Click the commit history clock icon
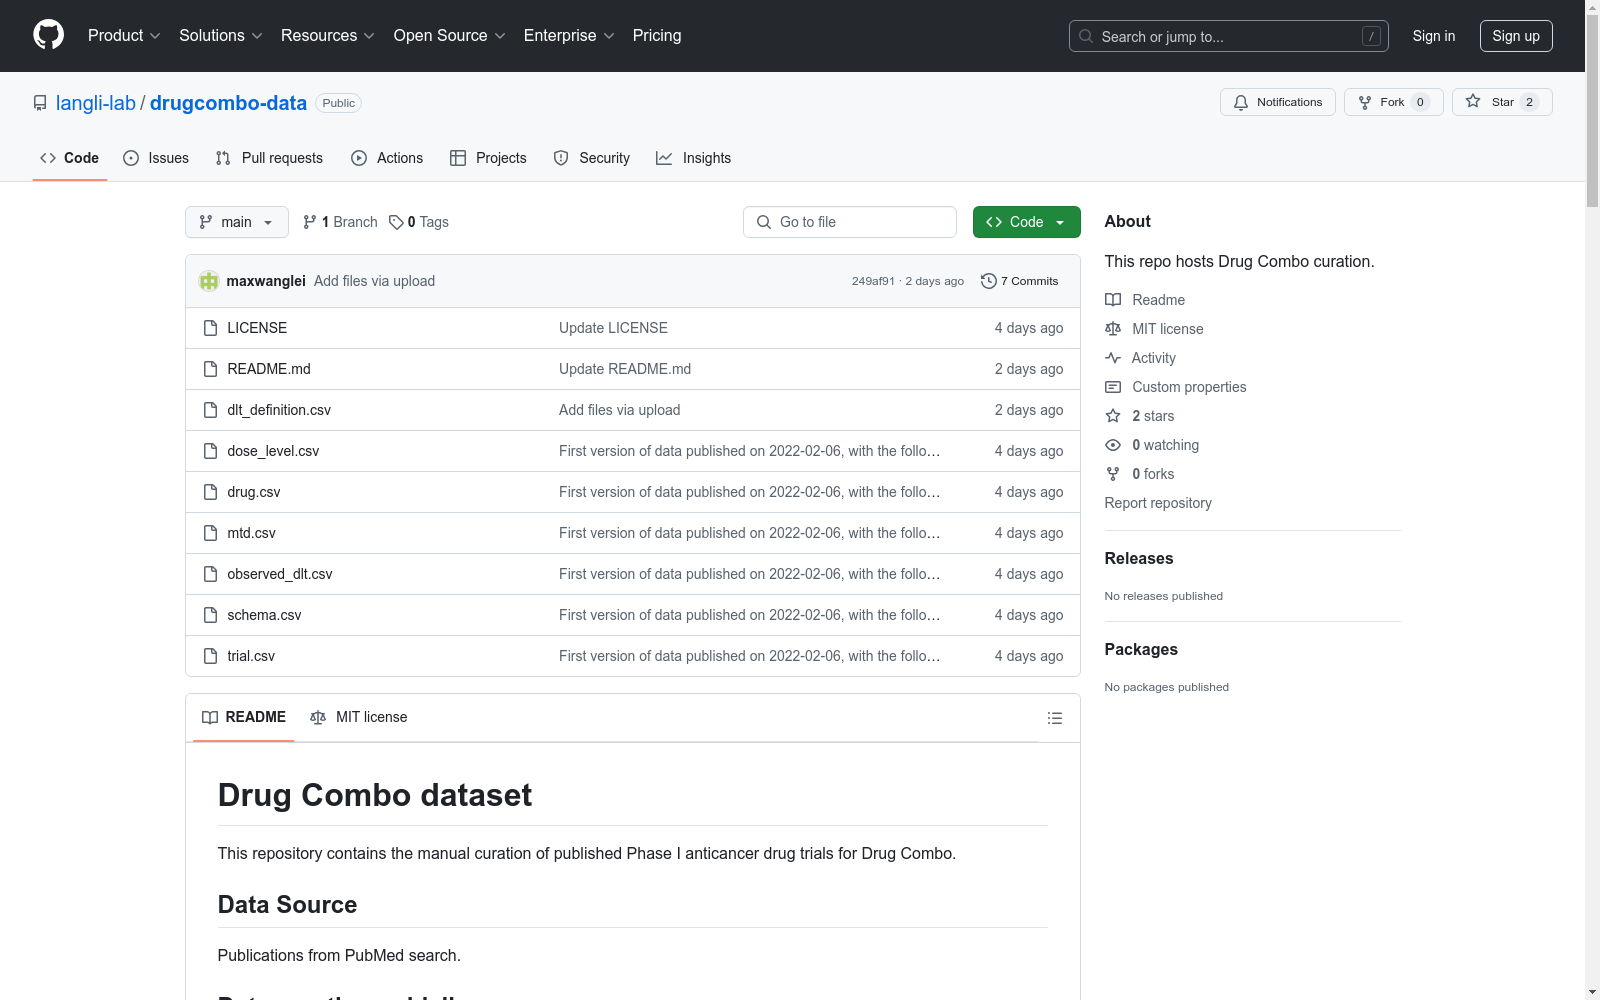 pos(989,281)
